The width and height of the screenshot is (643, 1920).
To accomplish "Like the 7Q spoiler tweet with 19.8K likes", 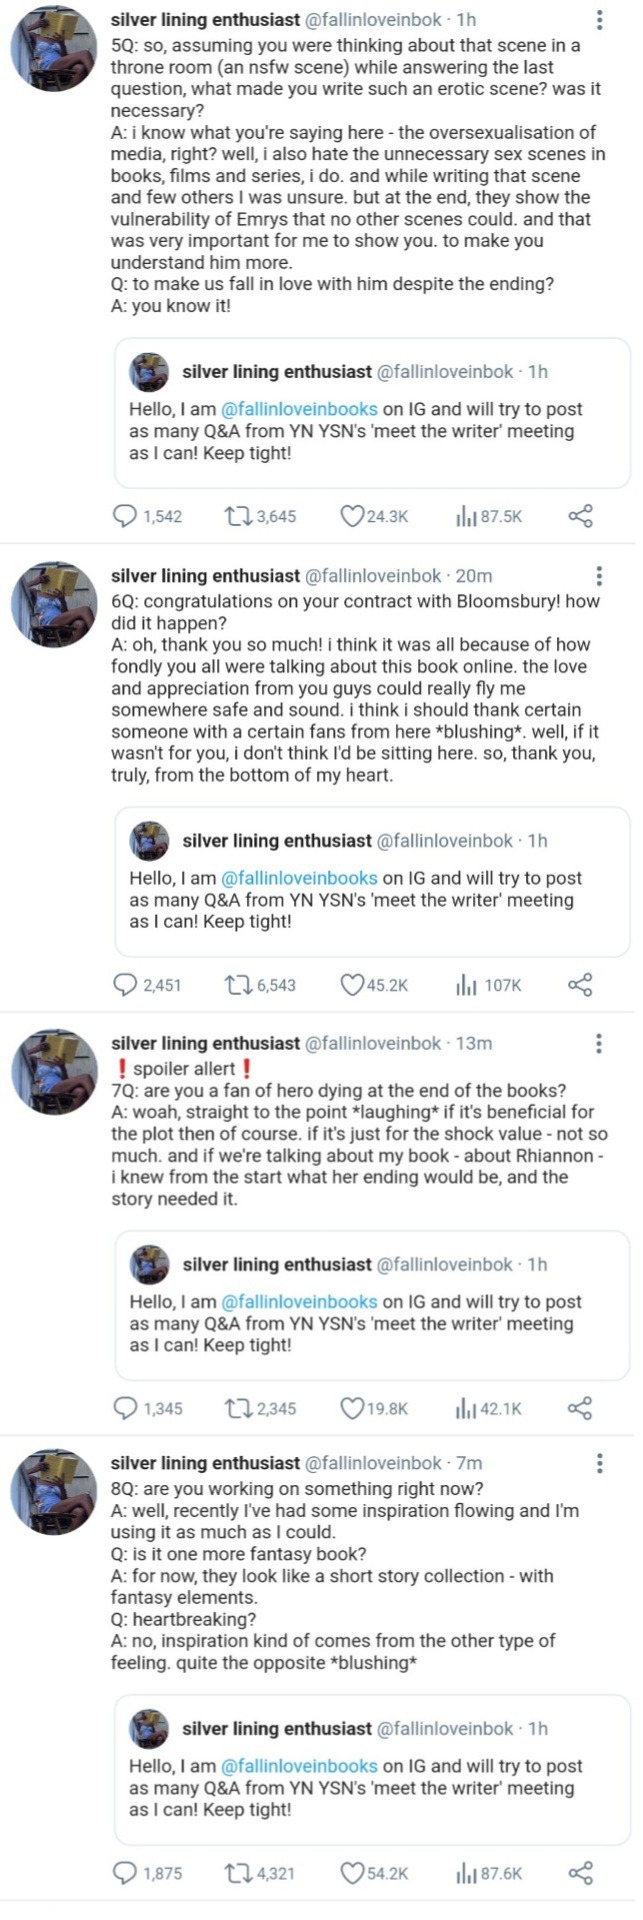I will pyautogui.click(x=352, y=1408).
